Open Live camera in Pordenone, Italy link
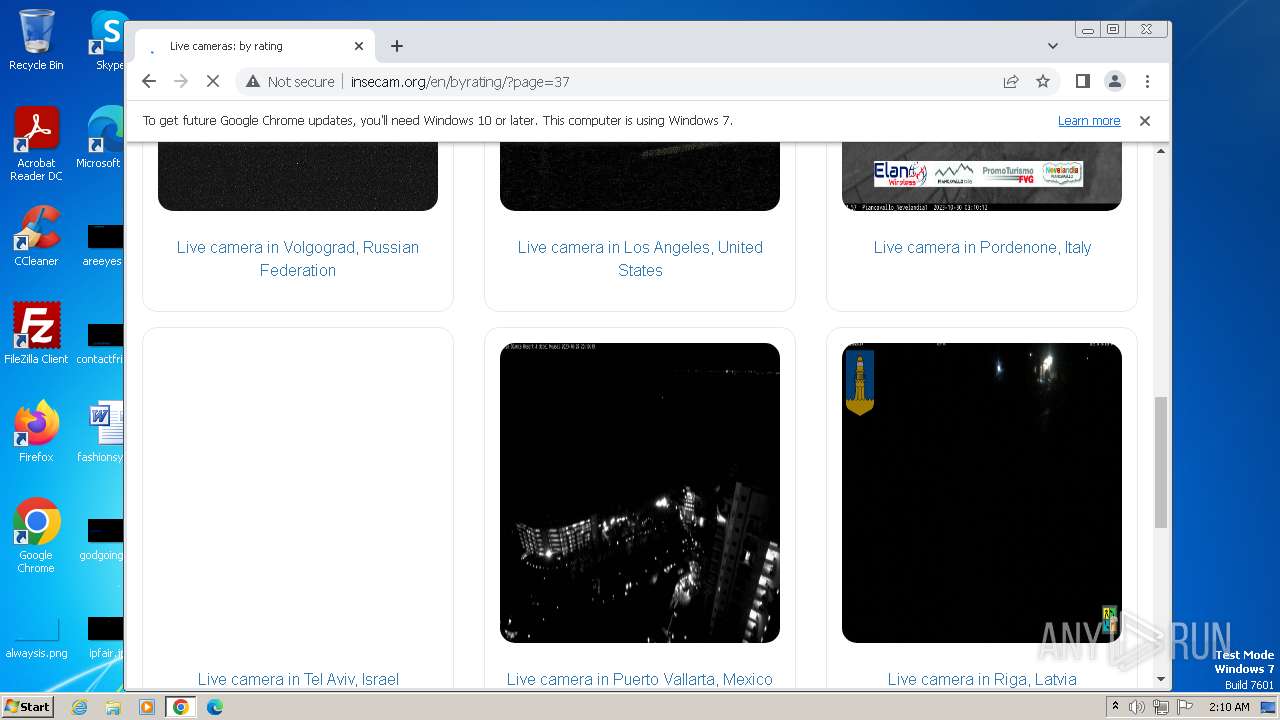 click(982, 247)
